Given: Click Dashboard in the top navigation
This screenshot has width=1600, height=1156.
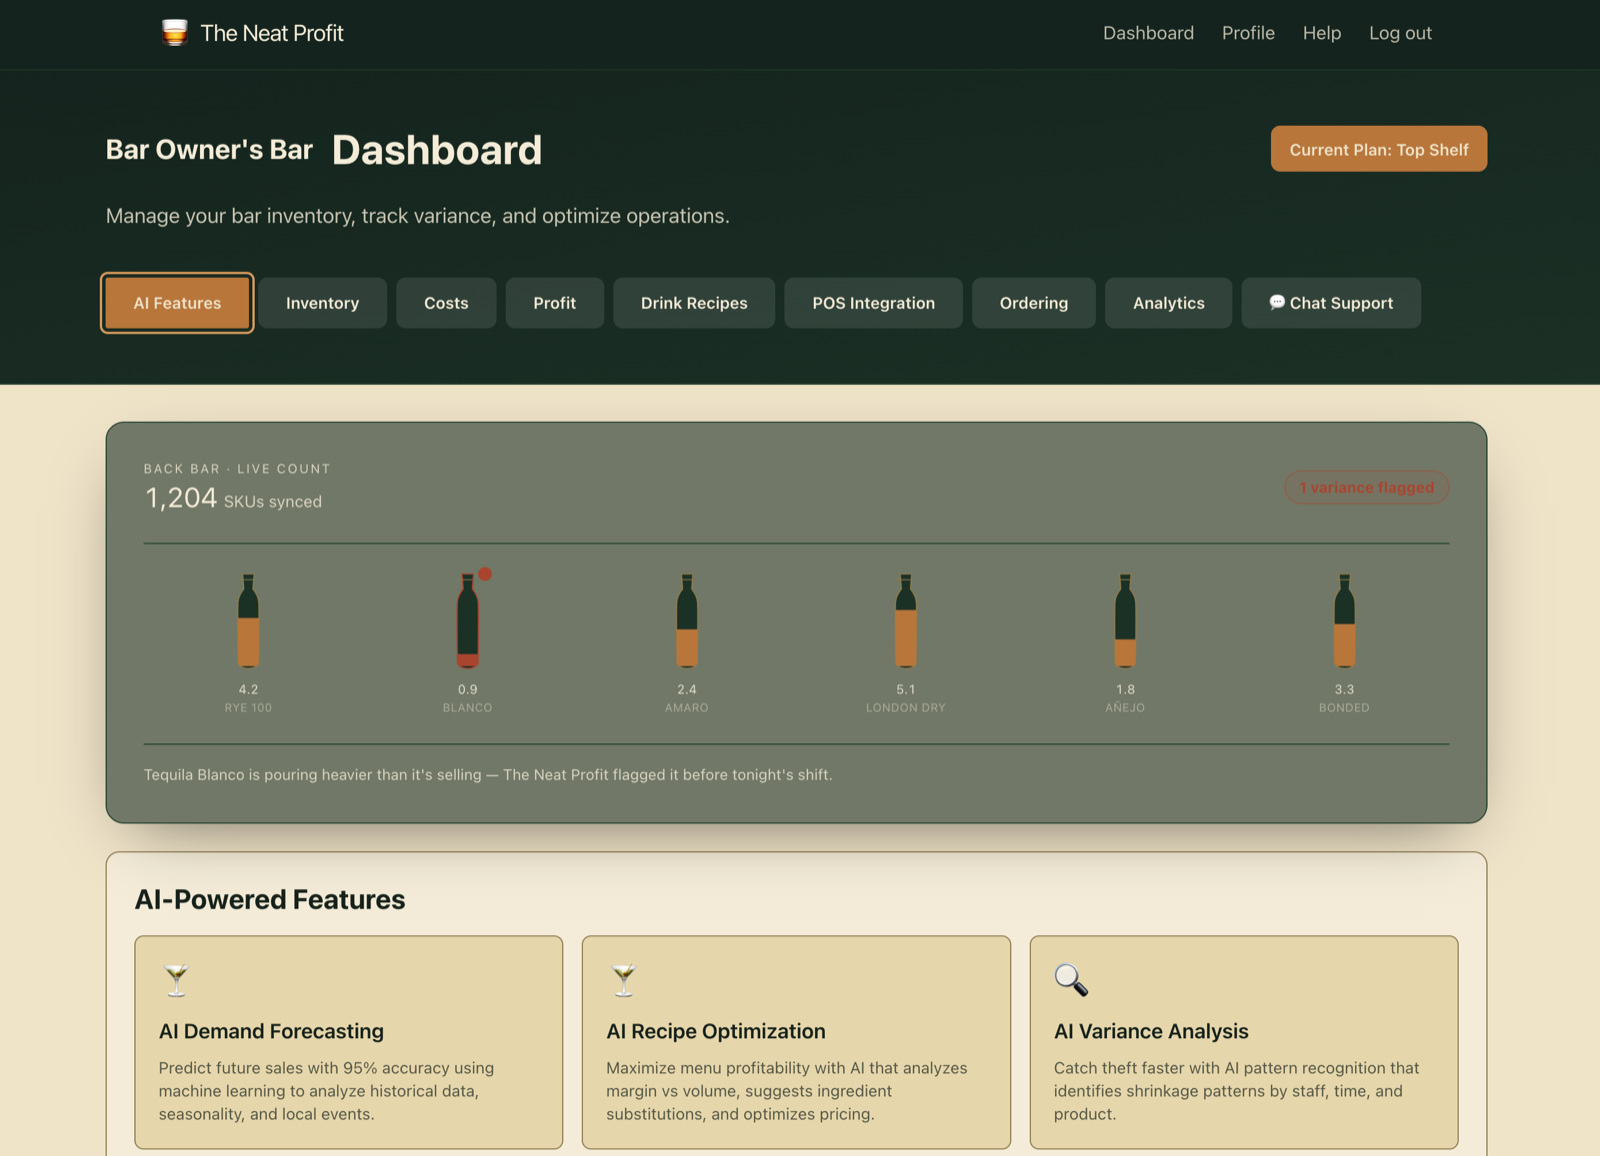Looking at the screenshot, I should tap(1148, 33).
